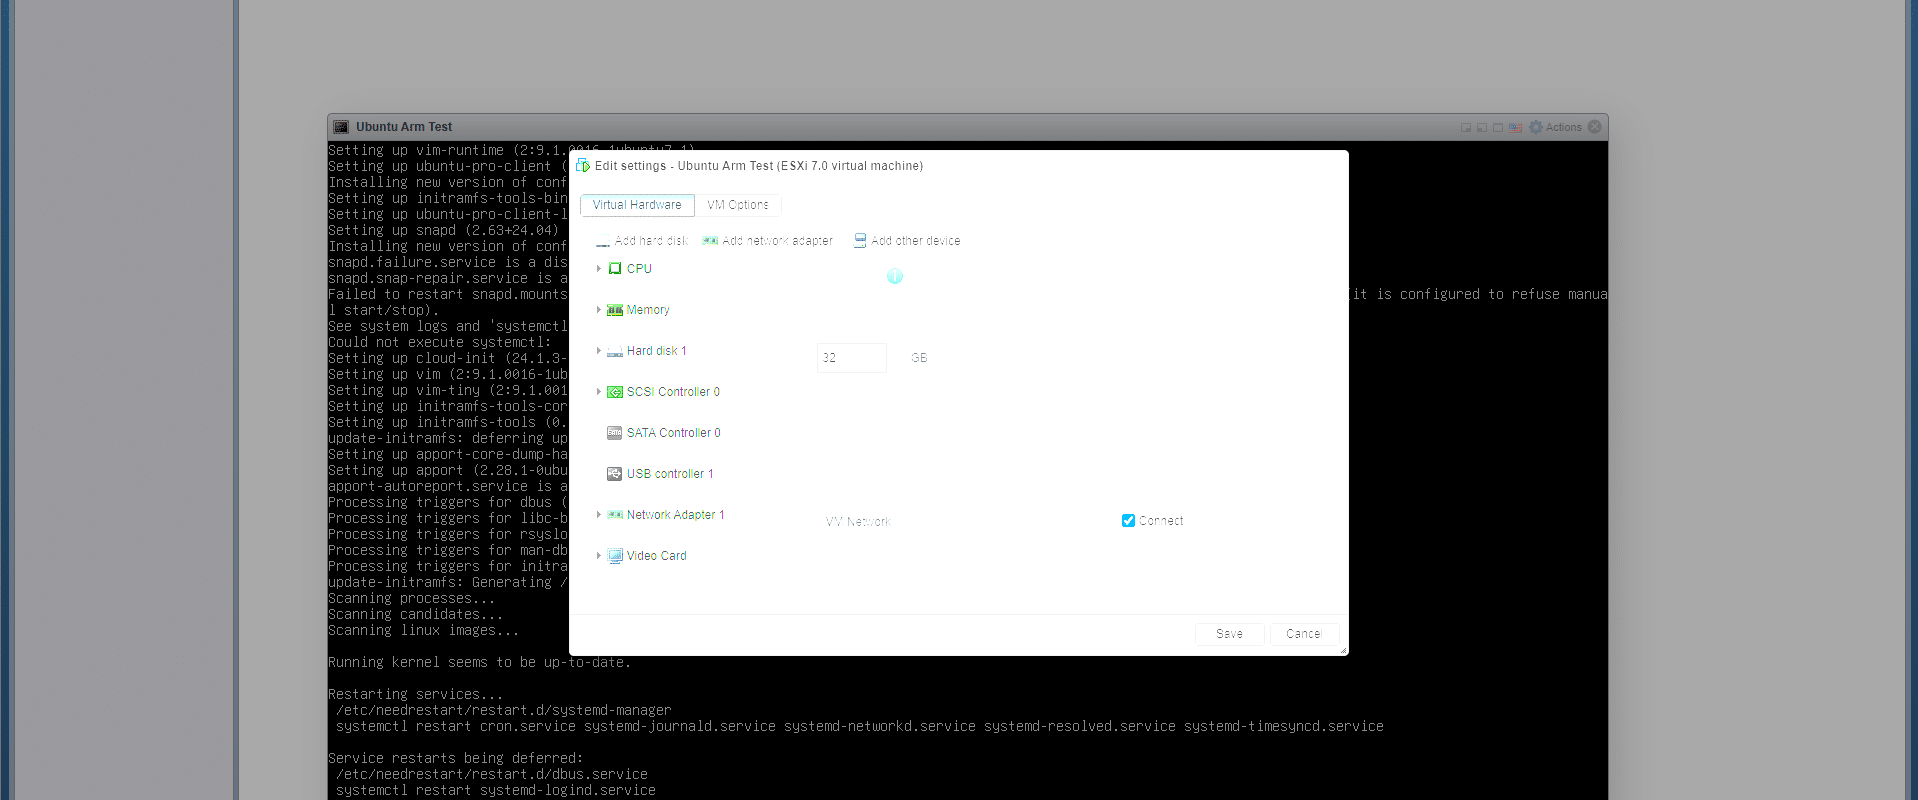
Task: Click the console icon beside Ubuntu Arm Test title
Action: click(x=341, y=127)
